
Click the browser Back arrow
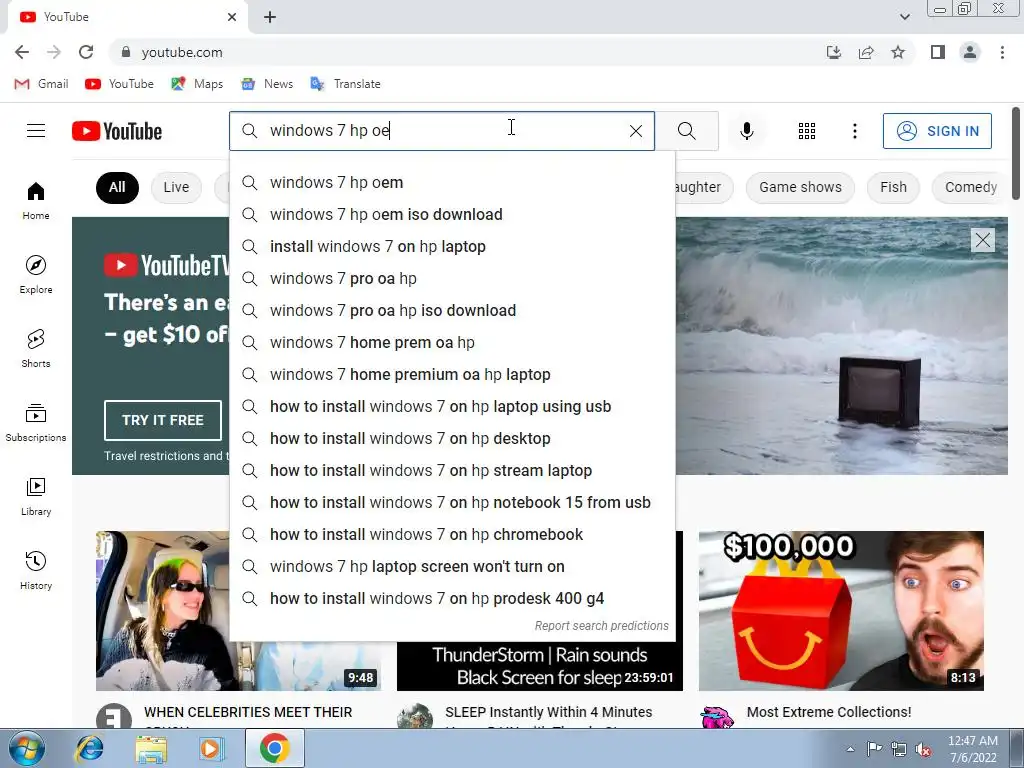tap(22, 52)
